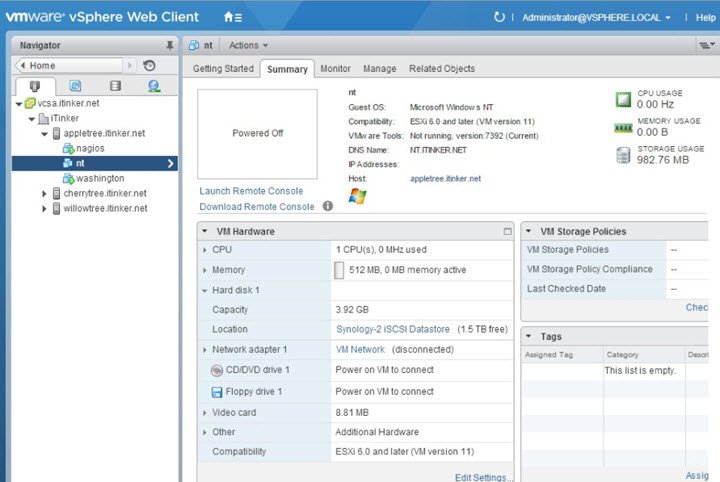Click the storage usage icon

point(623,155)
